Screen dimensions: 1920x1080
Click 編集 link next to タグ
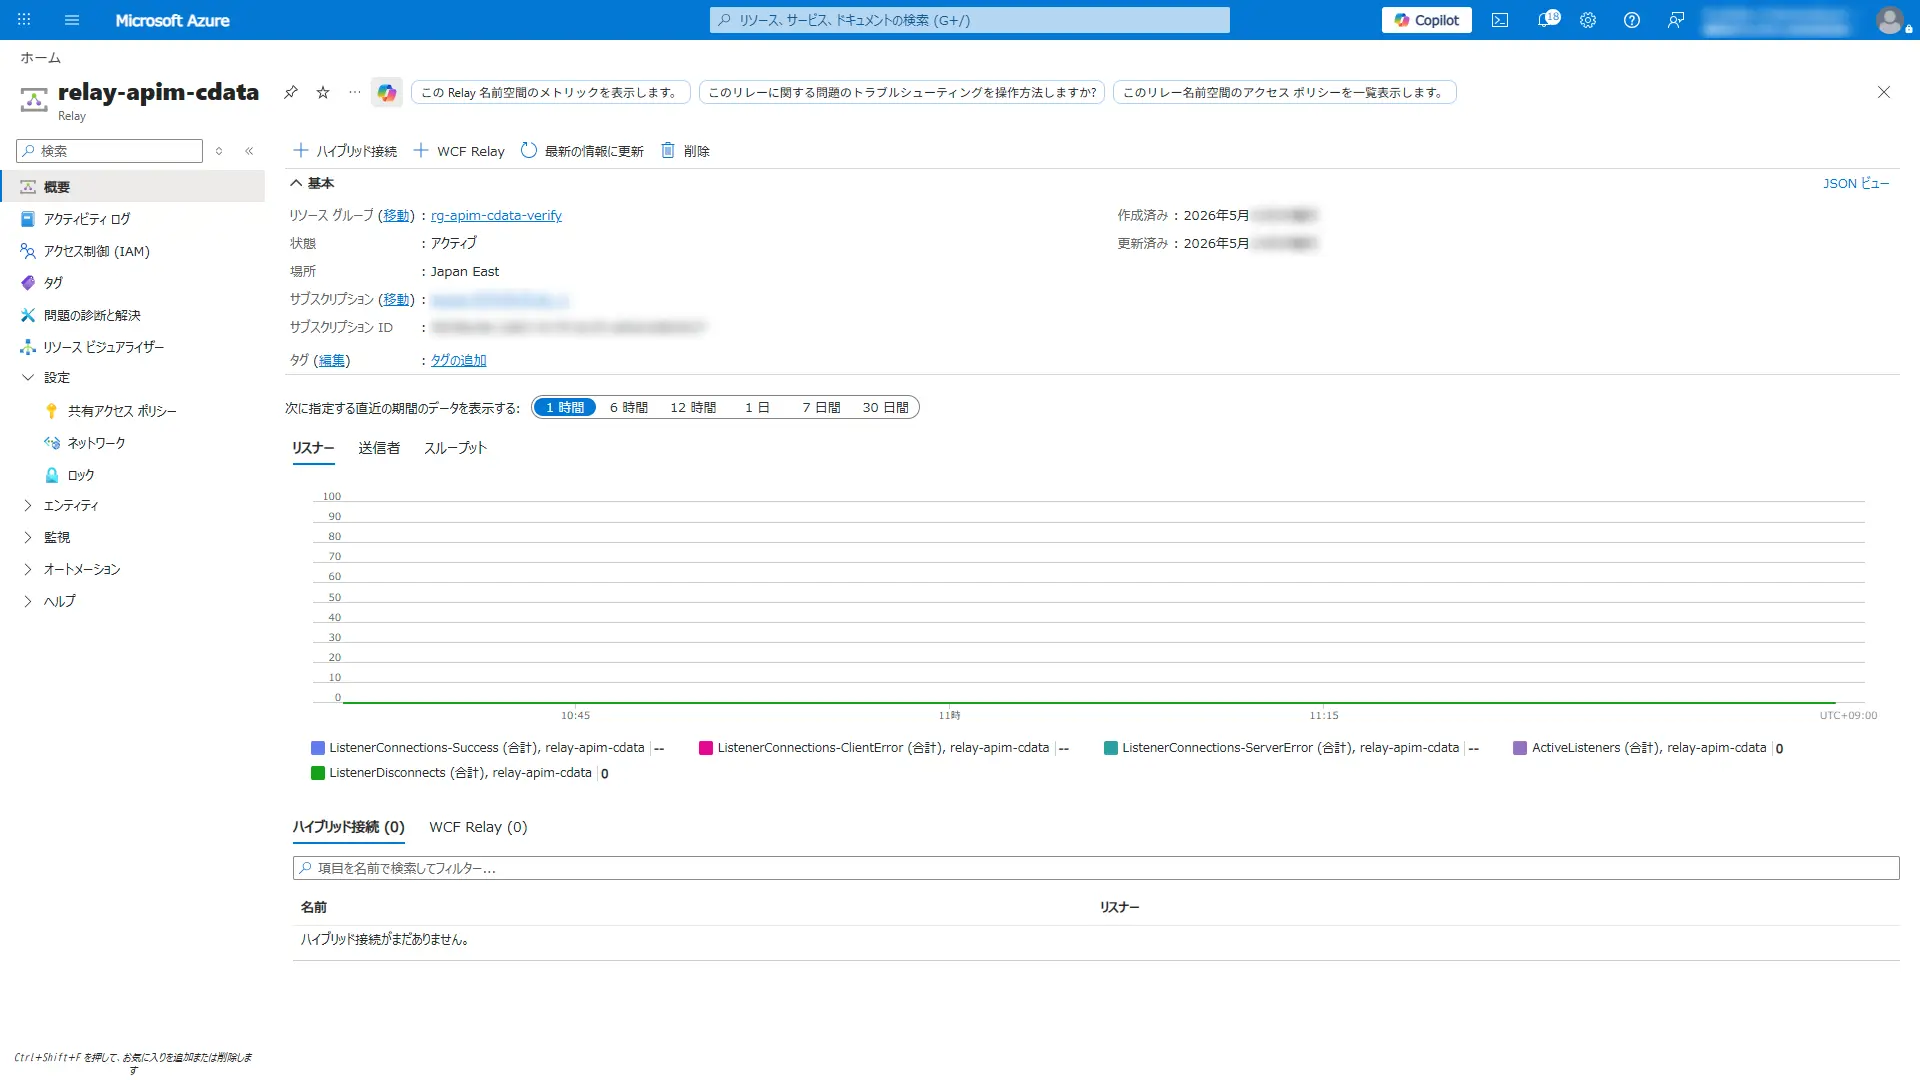[x=332, y=360]
